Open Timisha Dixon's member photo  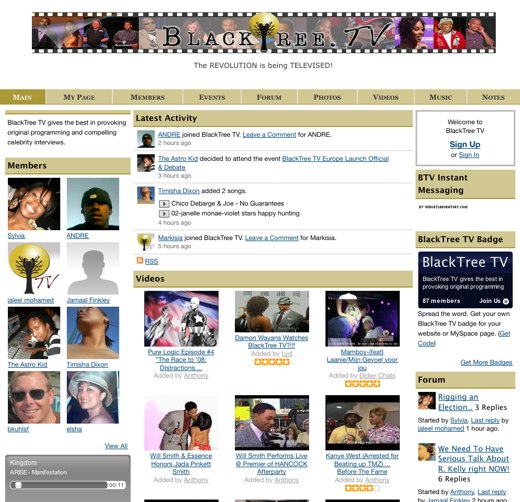pos(93,333)
